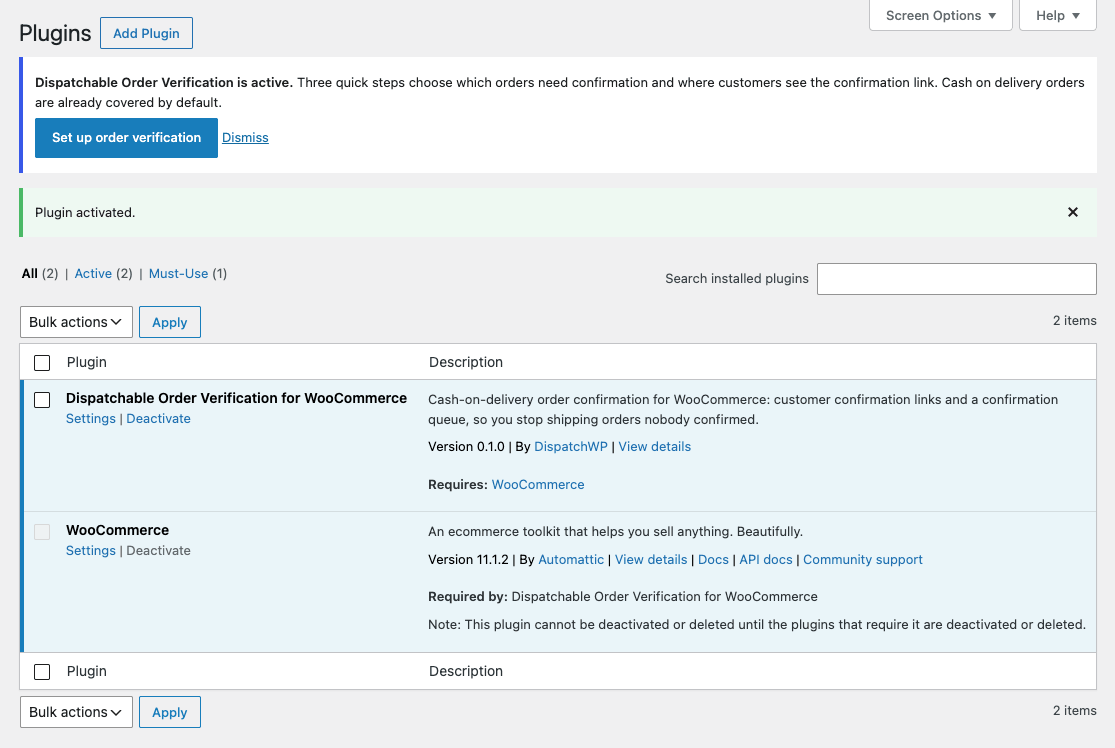View details of WooCommerce plugin
This screenshot has width=1115, height=748.
tap(651, 560)
